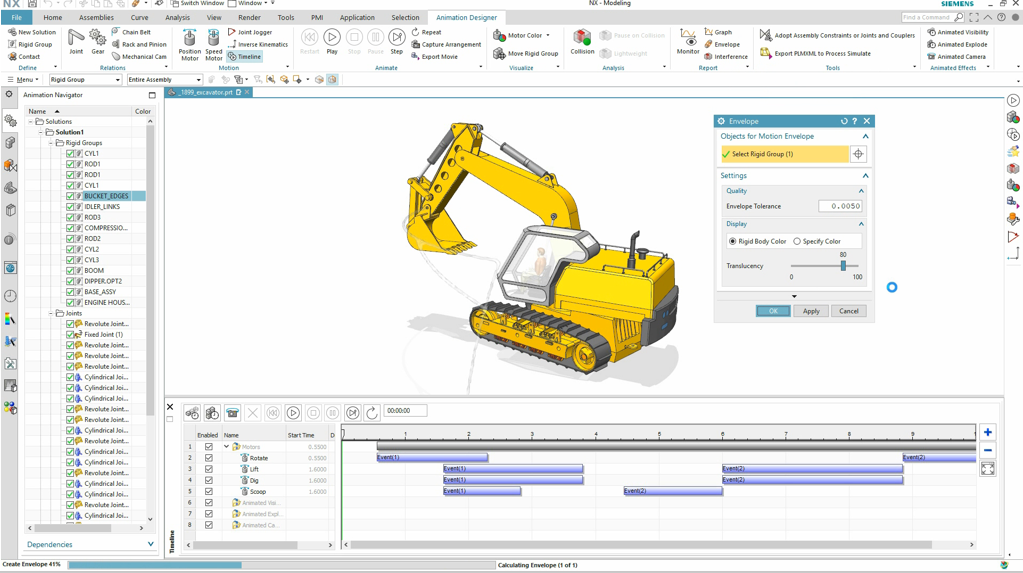This screenshot has height=573, width=1023.
Task: Open the Joint tool
Action: (x=76, y=41)
